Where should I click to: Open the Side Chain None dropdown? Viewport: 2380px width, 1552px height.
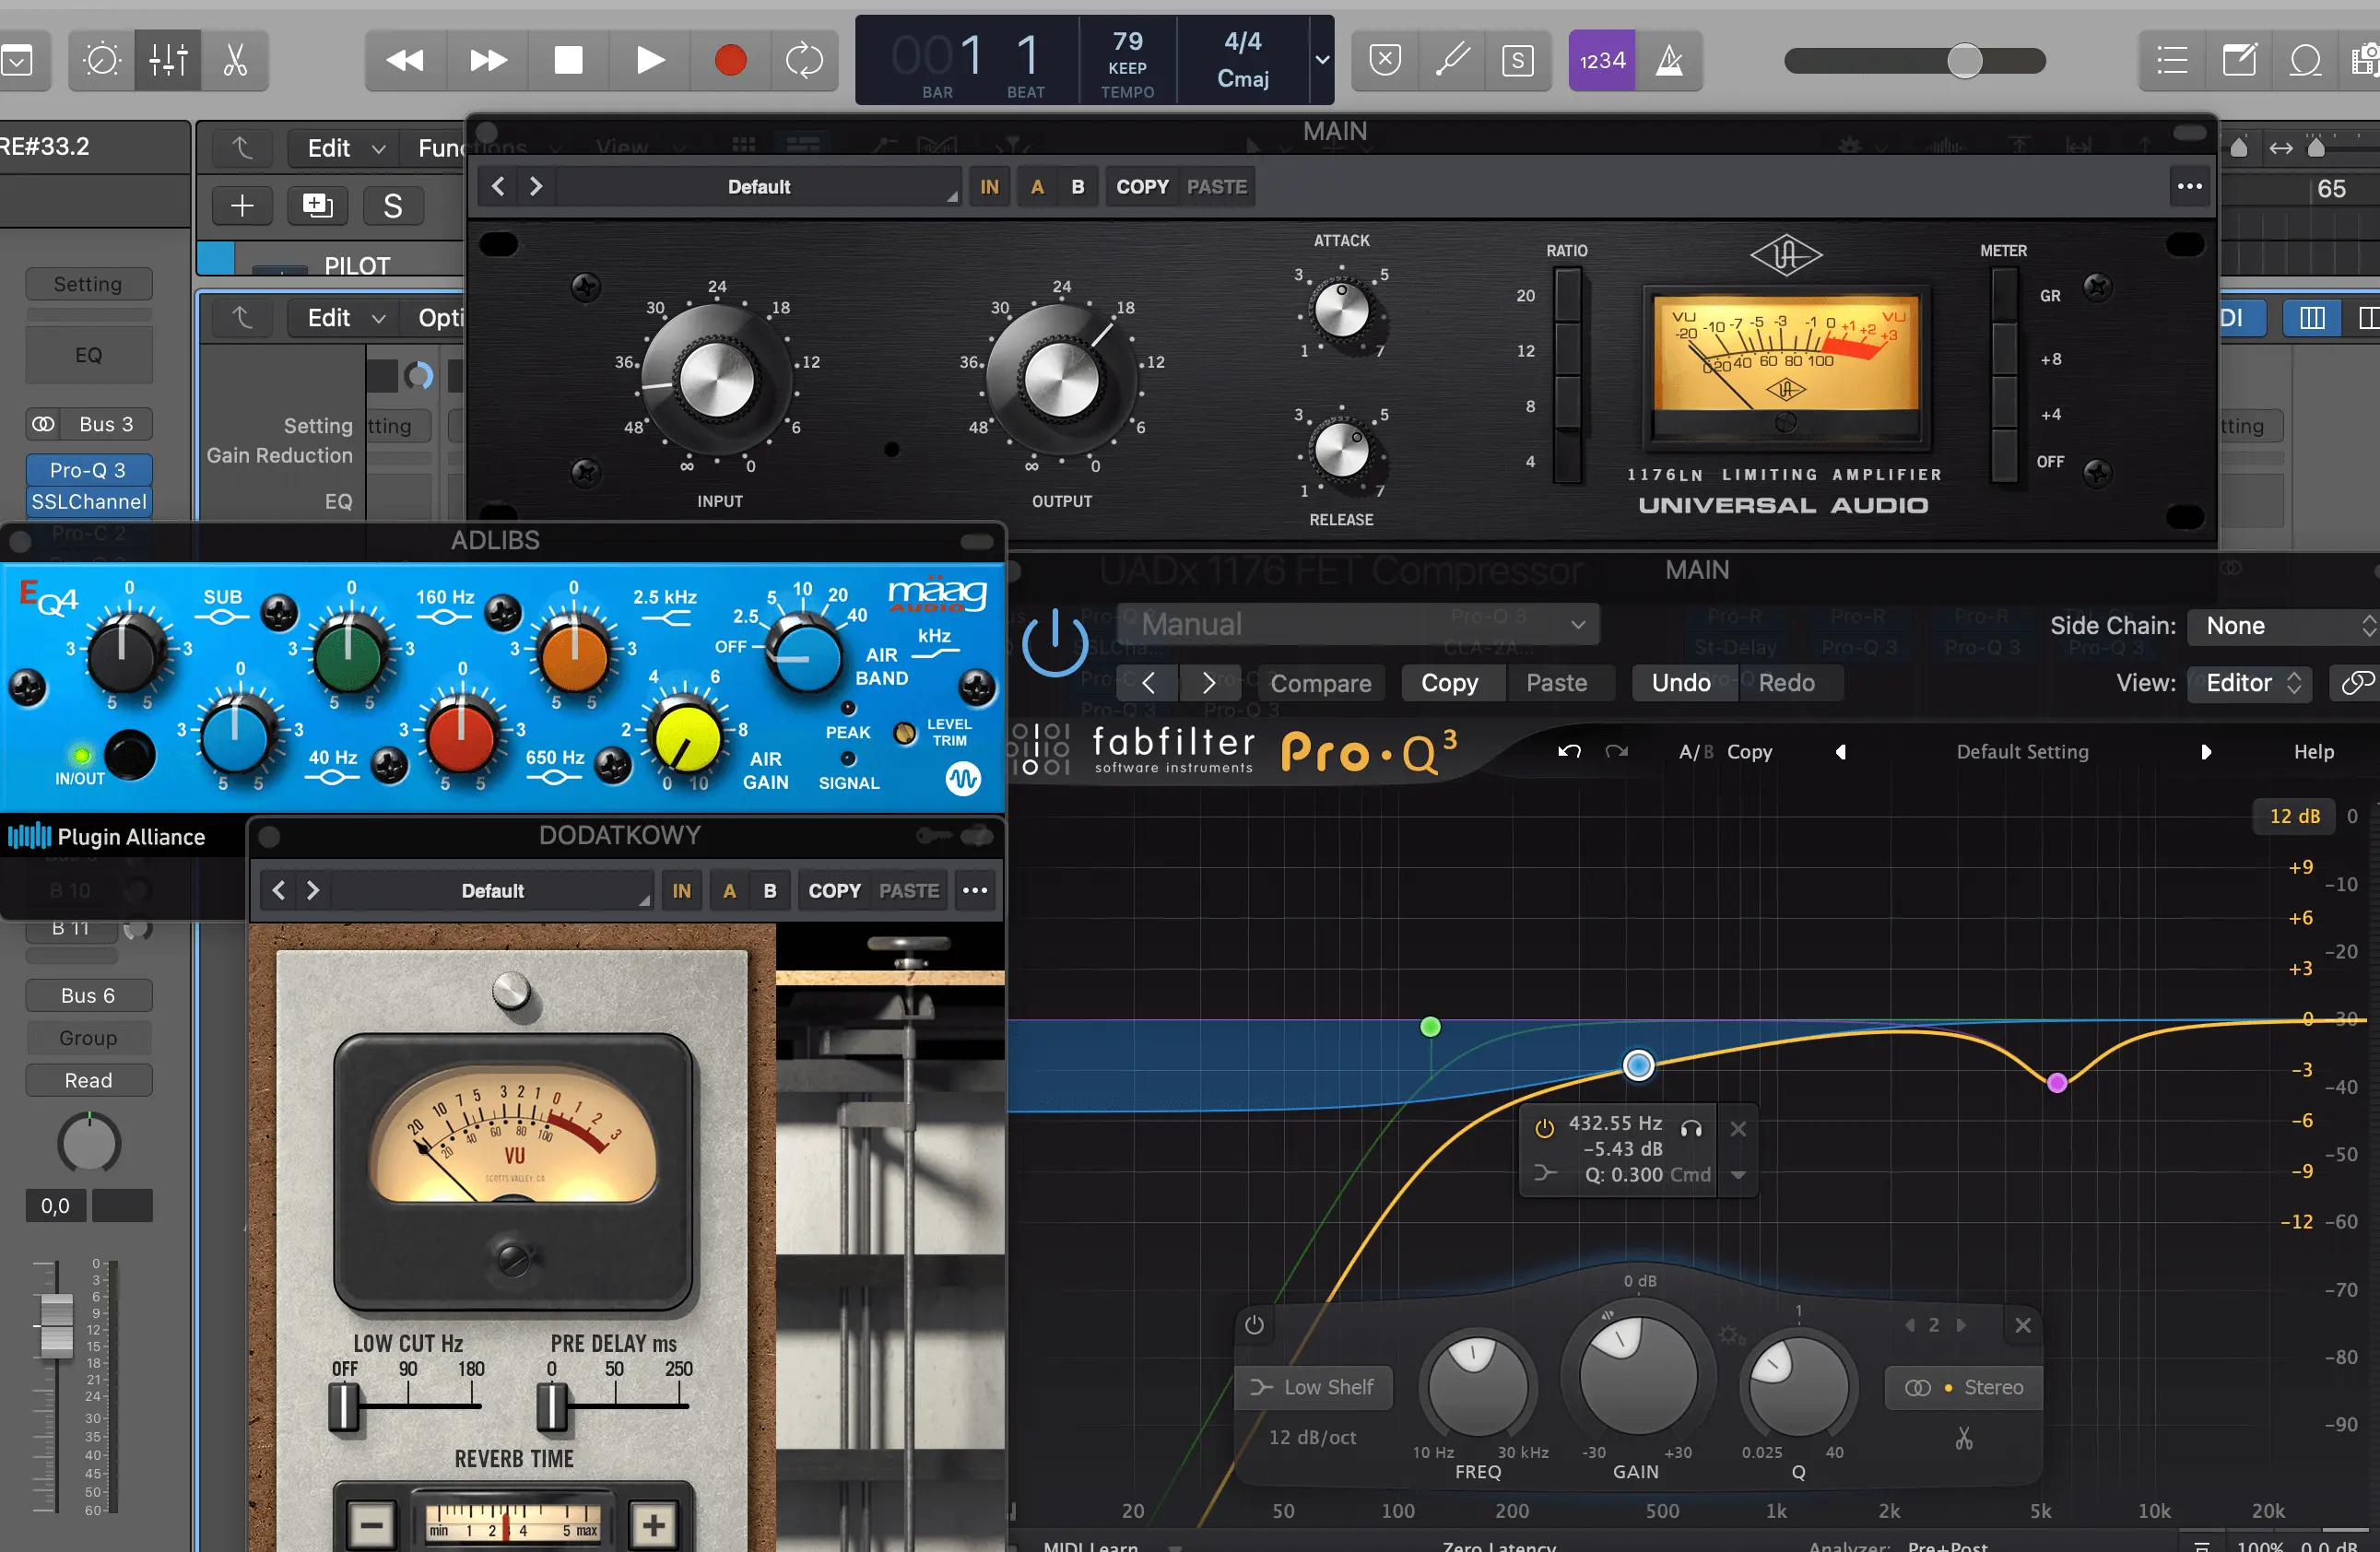pos(2284,626)
